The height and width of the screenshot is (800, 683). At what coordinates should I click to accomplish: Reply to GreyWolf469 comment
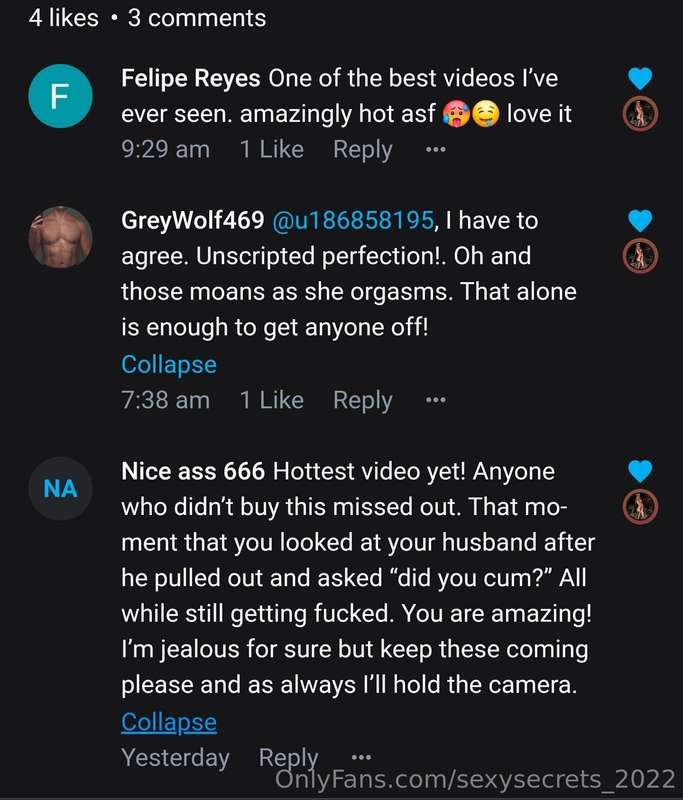pos(363,401)
